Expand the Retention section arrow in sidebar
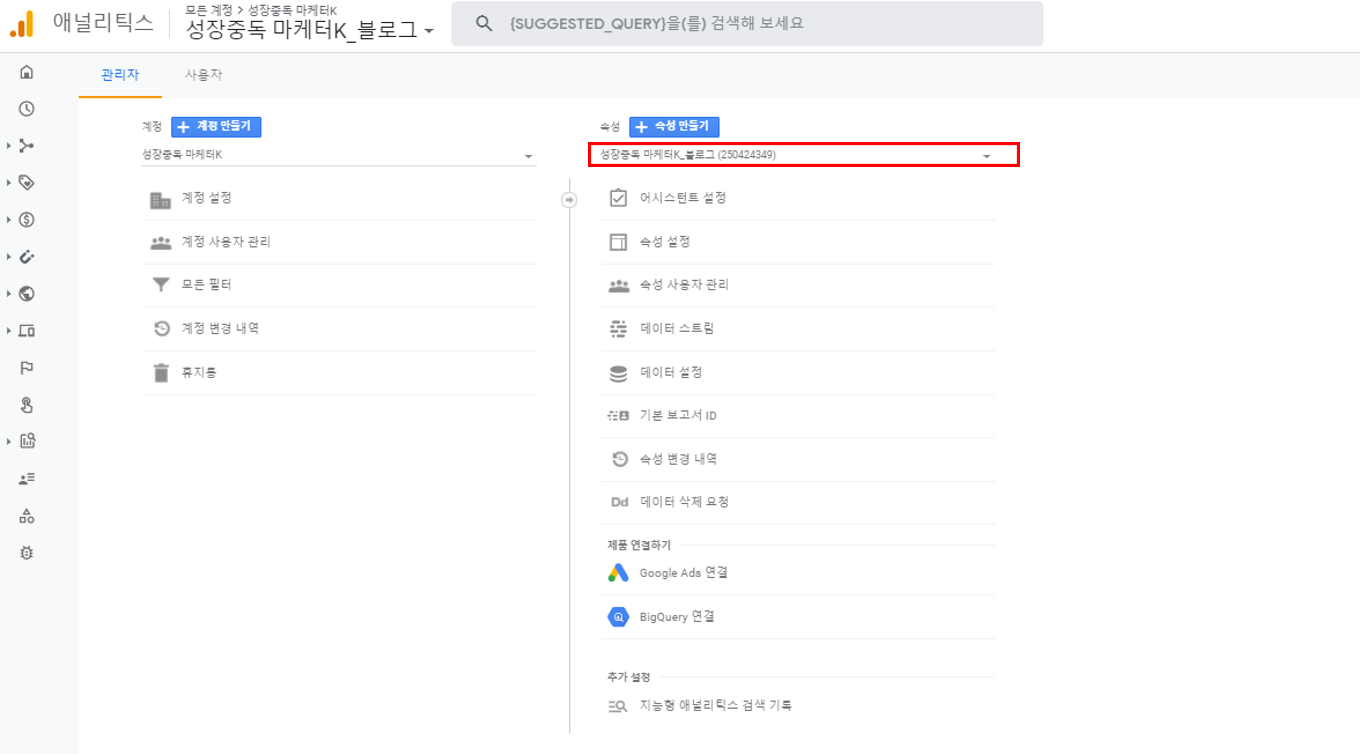This screenshot has width=1360, height=754. [9, 257]
